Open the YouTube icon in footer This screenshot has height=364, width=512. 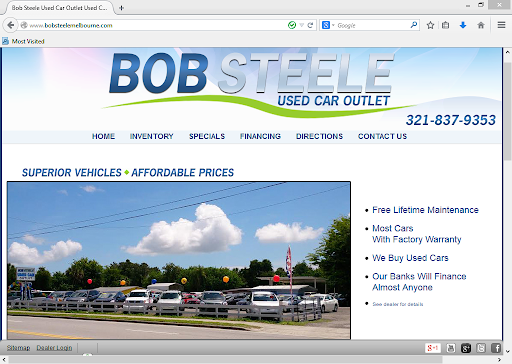pyautogui.click(x=451, y=348)
